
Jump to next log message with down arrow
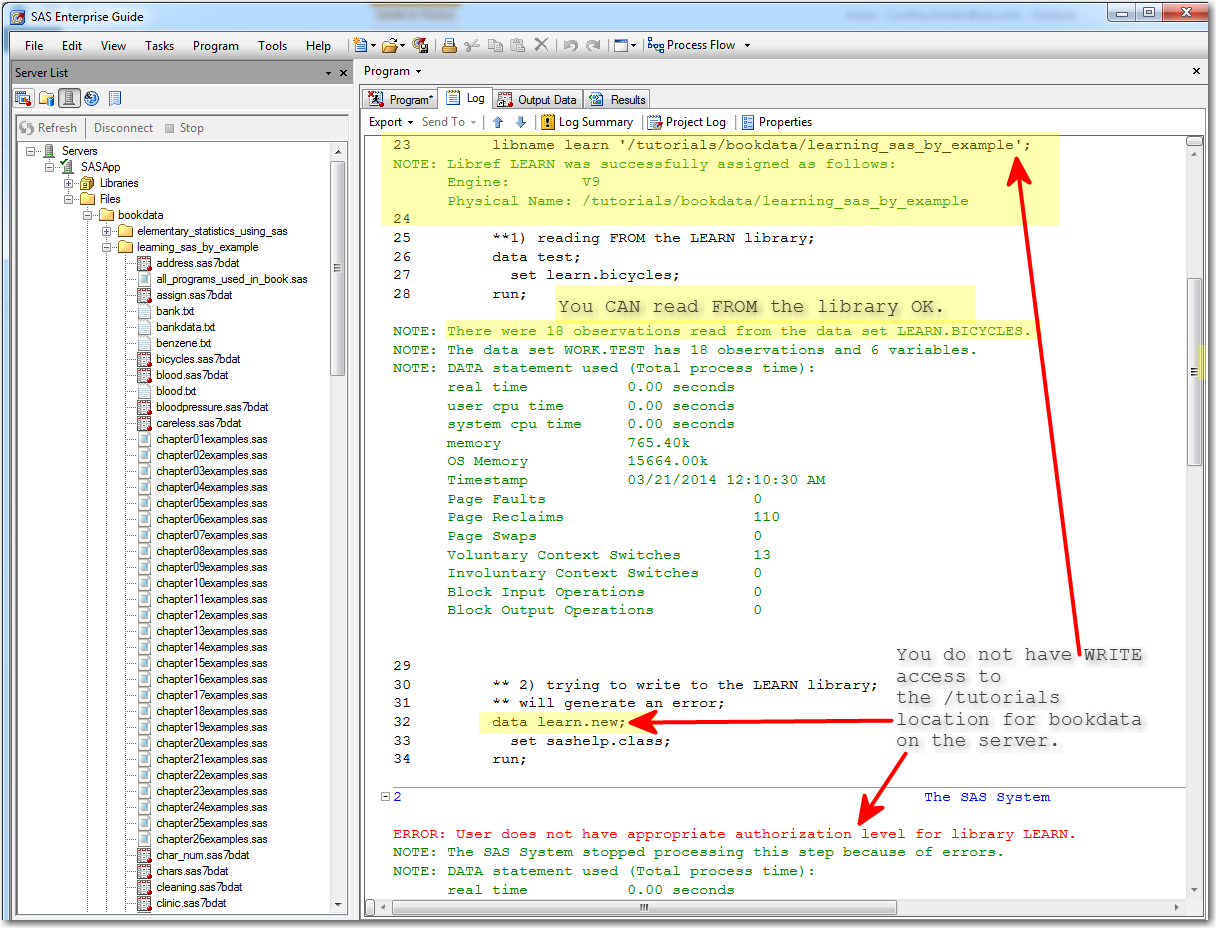(x=520, y=122)
